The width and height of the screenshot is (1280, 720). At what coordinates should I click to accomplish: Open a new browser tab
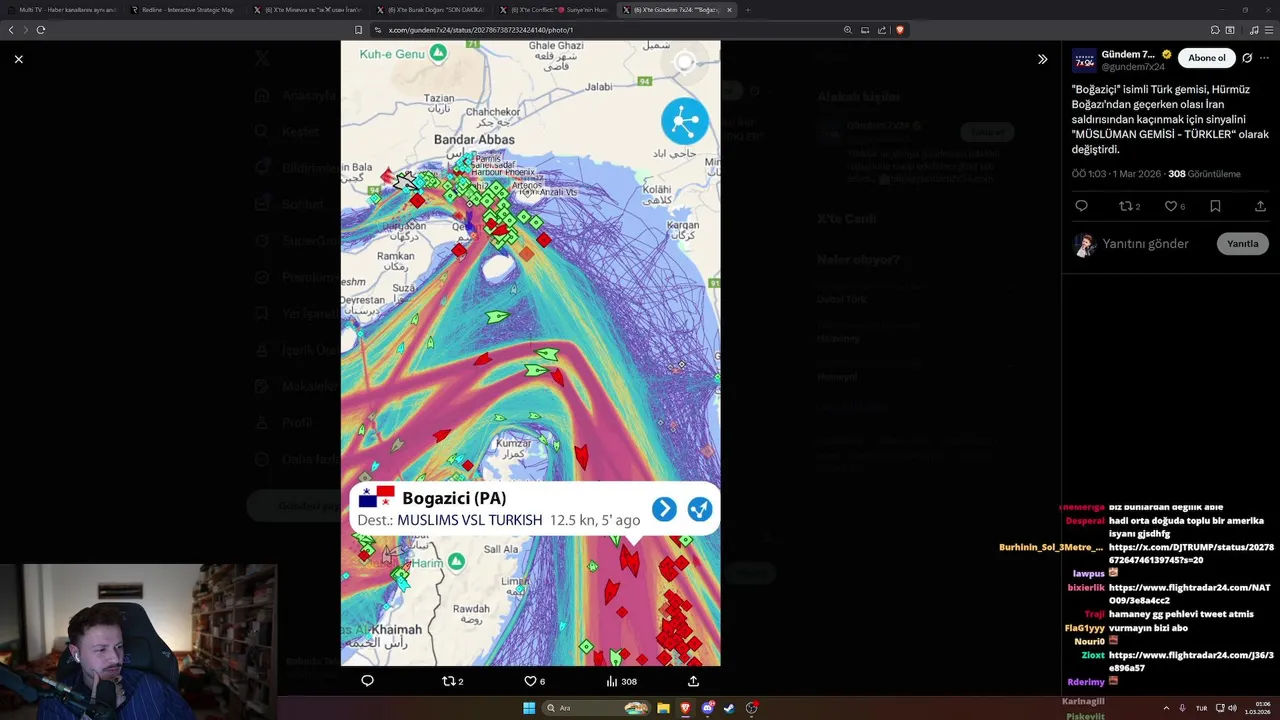(x=748, y=9)
